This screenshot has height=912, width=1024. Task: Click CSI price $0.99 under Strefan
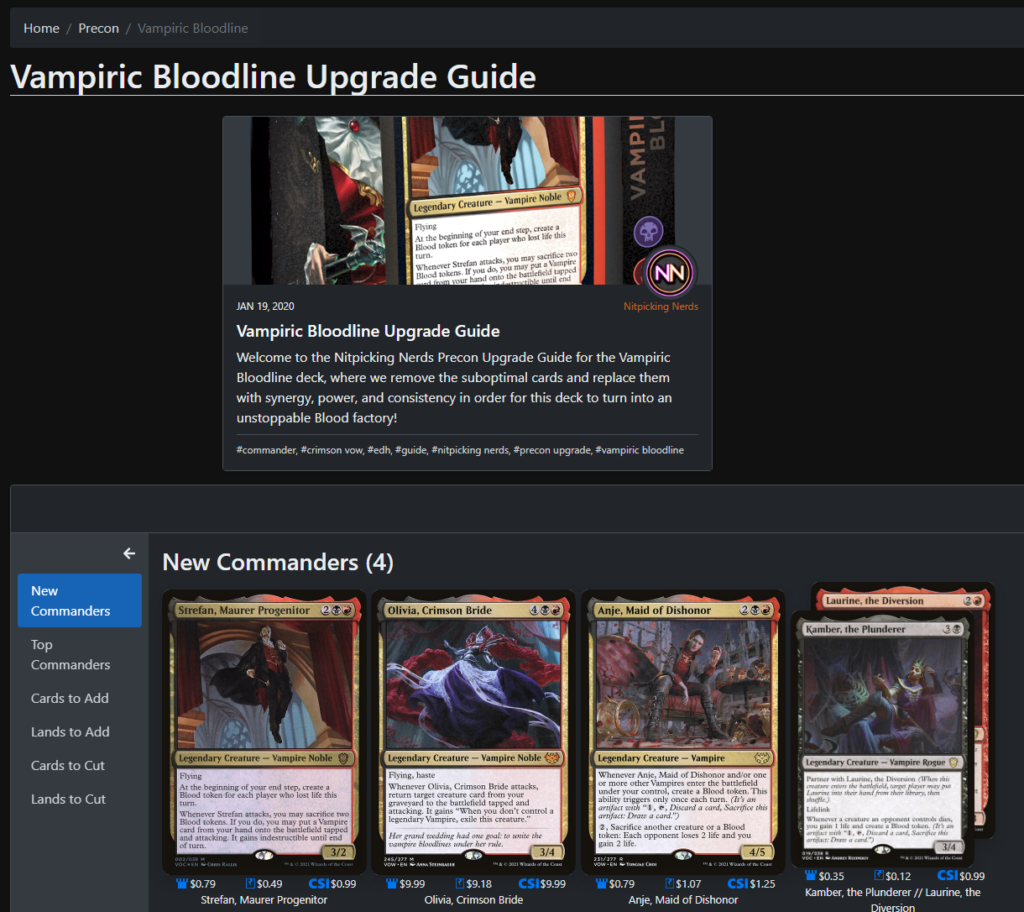coord(332,883)
